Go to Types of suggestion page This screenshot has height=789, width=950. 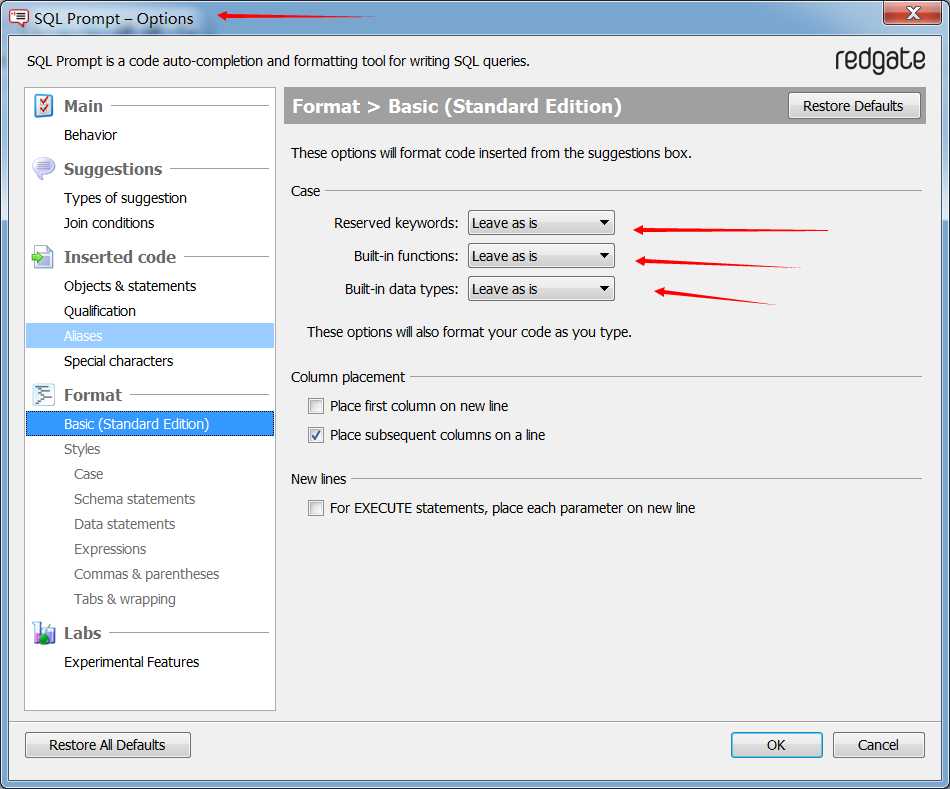125,198
